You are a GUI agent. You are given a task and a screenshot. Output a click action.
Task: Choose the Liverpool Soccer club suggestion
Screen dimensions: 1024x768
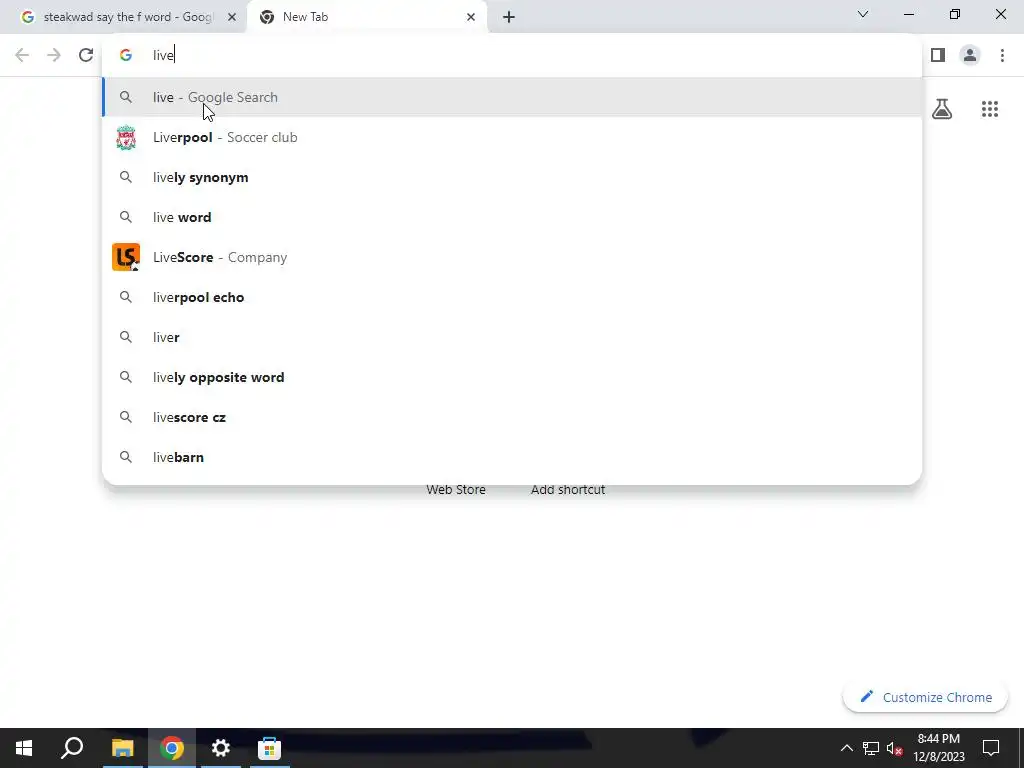click(512, 137)
